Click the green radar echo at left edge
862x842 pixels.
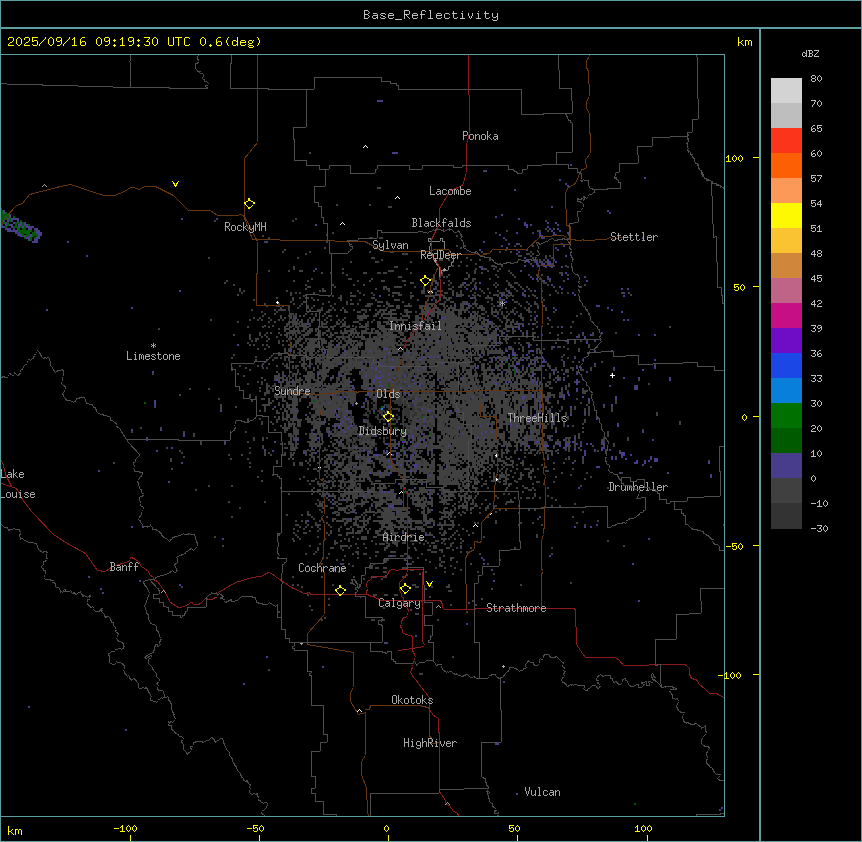pos(20,227)
